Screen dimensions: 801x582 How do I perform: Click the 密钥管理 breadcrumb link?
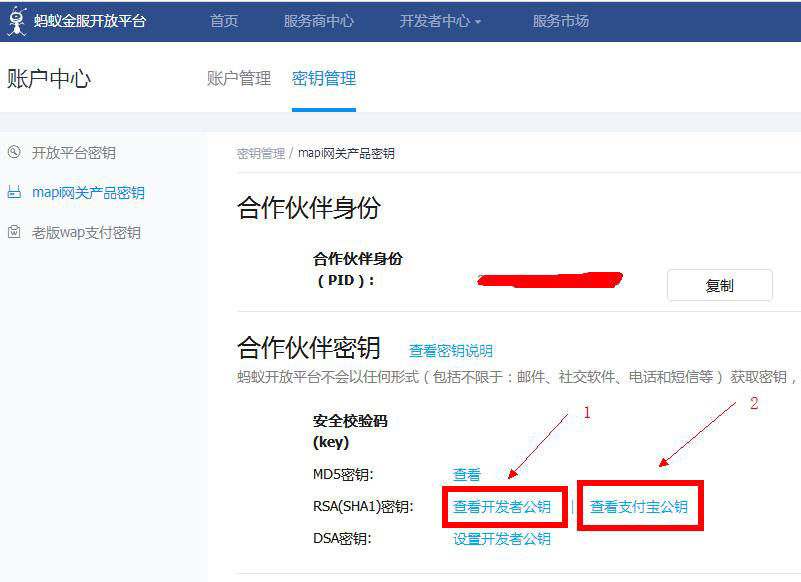261,153
